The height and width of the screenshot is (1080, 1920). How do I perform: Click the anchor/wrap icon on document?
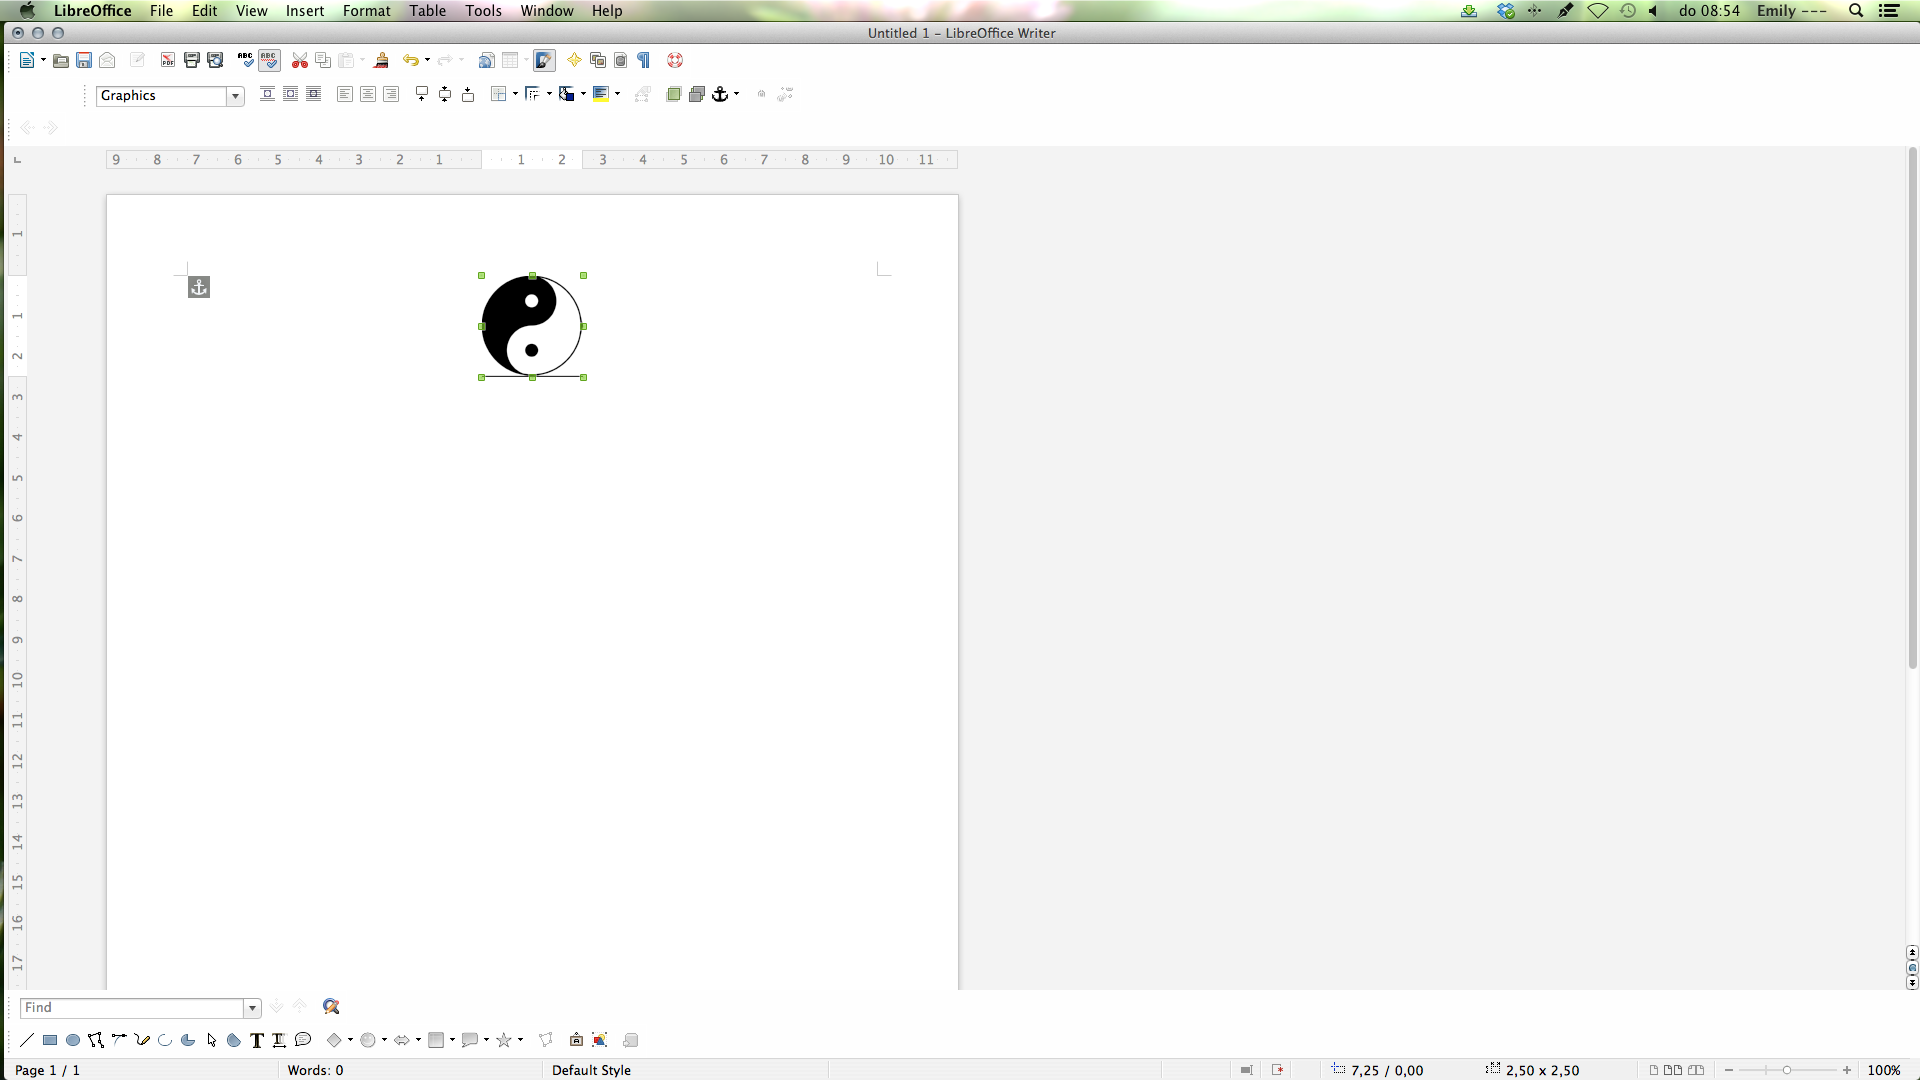(198, 286)
